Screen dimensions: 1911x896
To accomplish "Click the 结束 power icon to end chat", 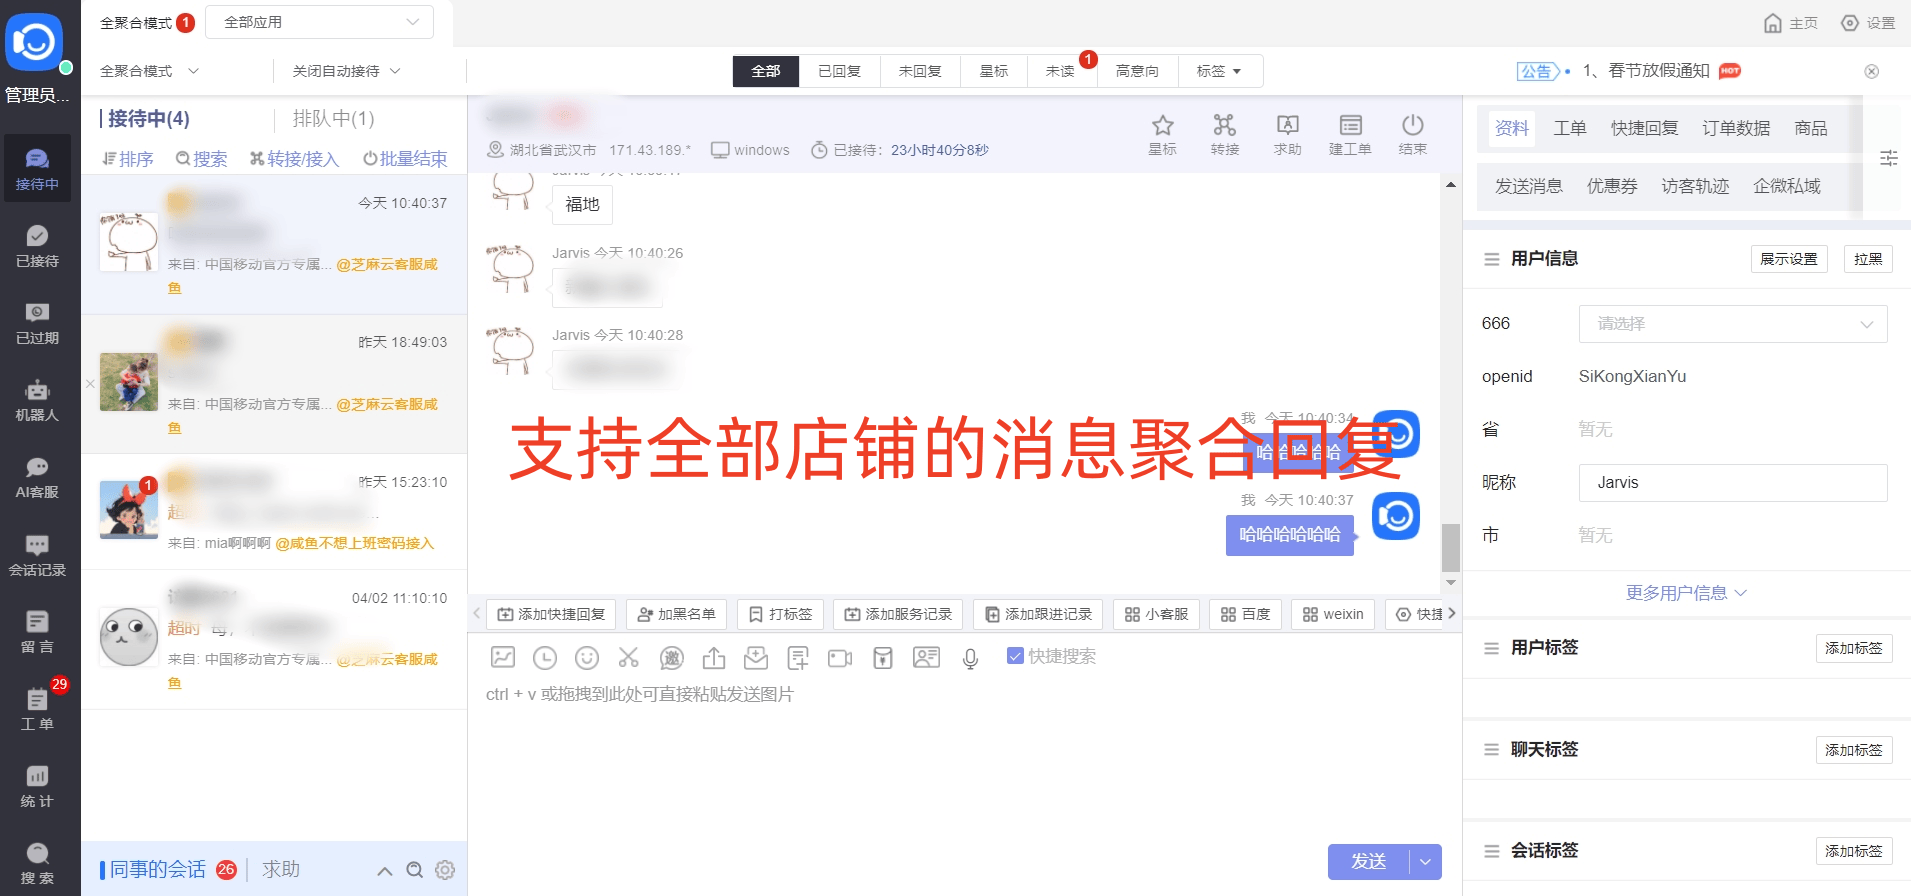I will 1412,126.
